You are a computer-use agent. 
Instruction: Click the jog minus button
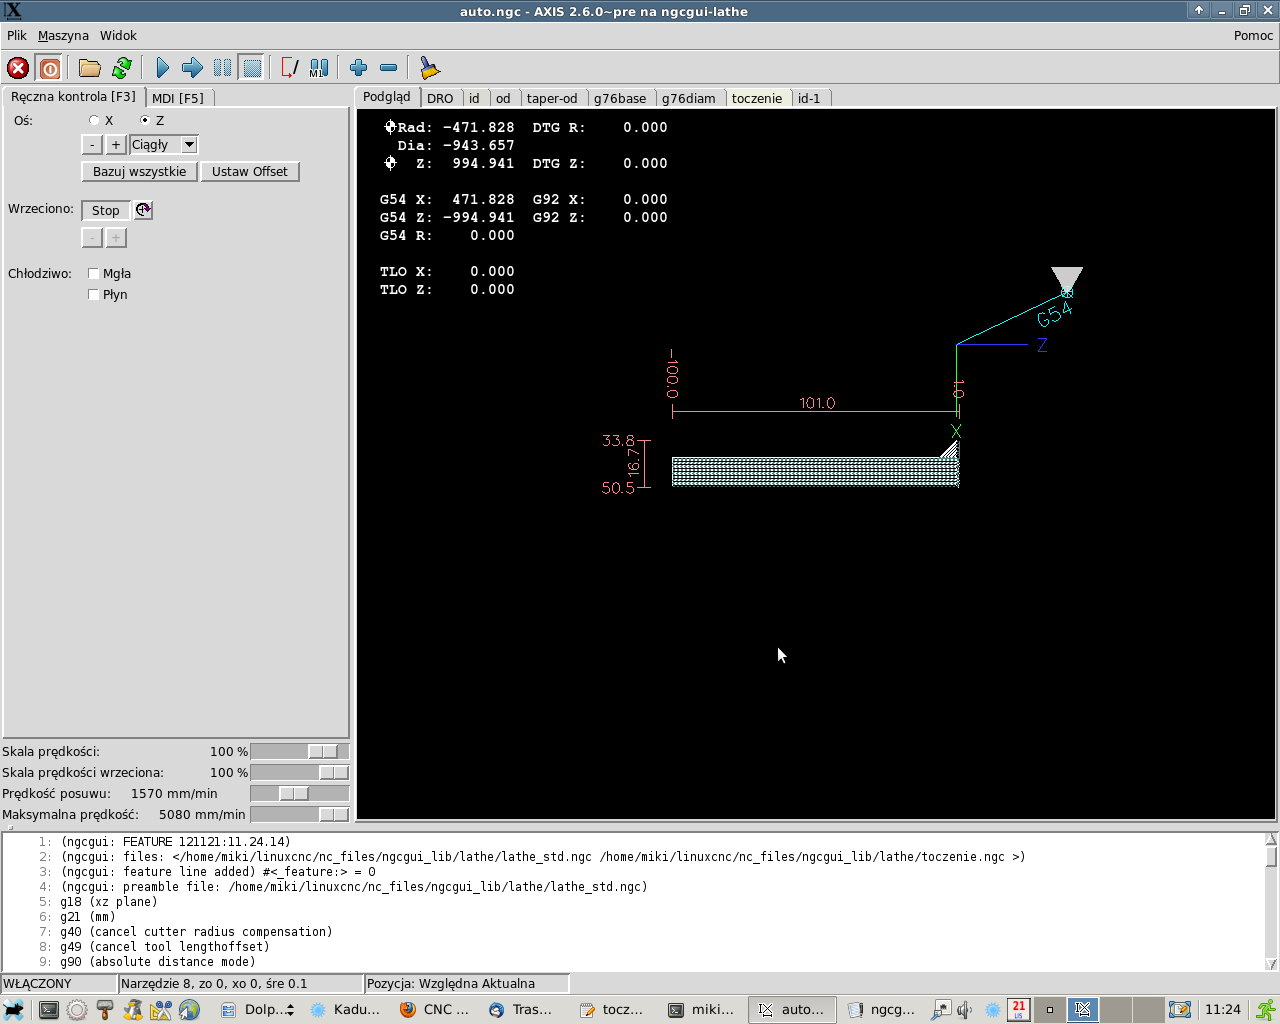point(92,145)
